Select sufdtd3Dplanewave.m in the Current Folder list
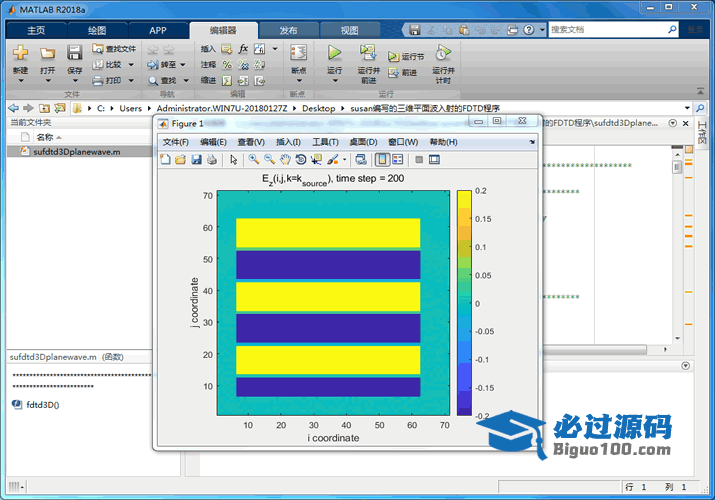This screenshot has height=500, width=715. 76,152
